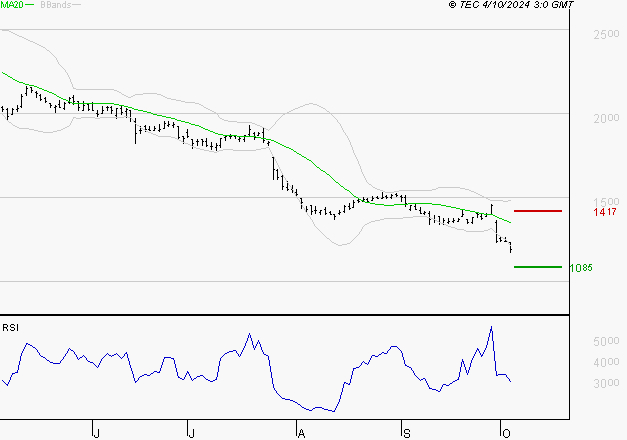Click the 2000 price axis label
This screenshot has height=440, width=627.
pyautogui.click(x=606, y=118)
